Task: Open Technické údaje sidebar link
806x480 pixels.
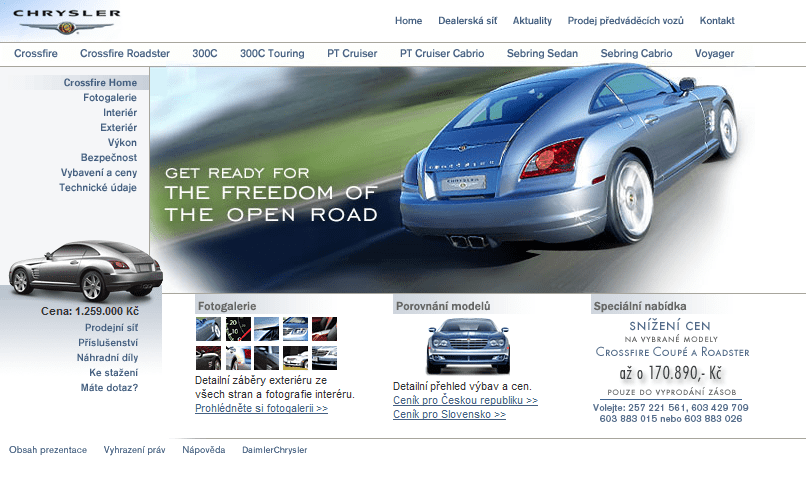Action: coord(98,188)
